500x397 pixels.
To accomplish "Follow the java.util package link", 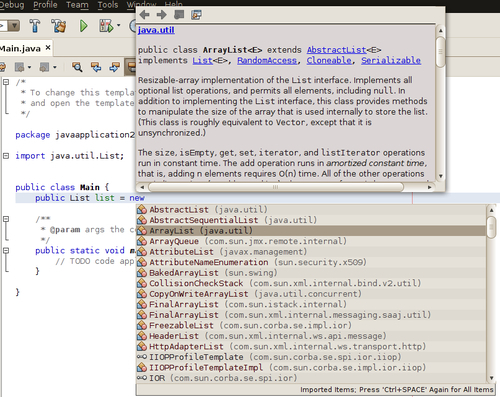I will (156, 30).
